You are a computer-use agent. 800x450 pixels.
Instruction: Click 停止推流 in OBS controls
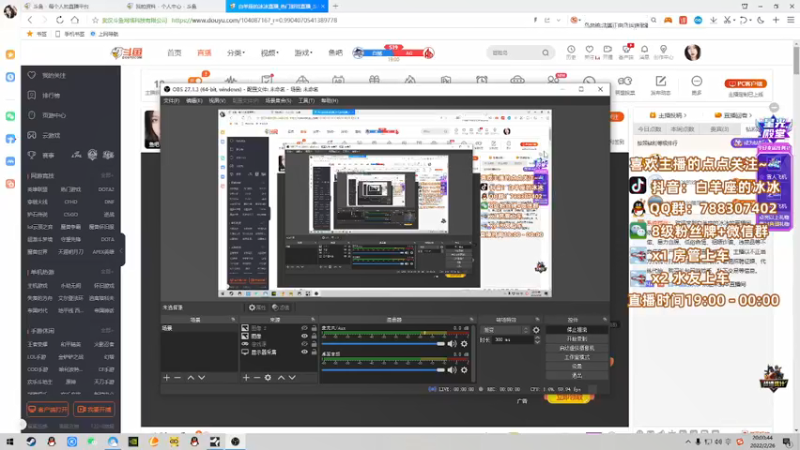577,330
